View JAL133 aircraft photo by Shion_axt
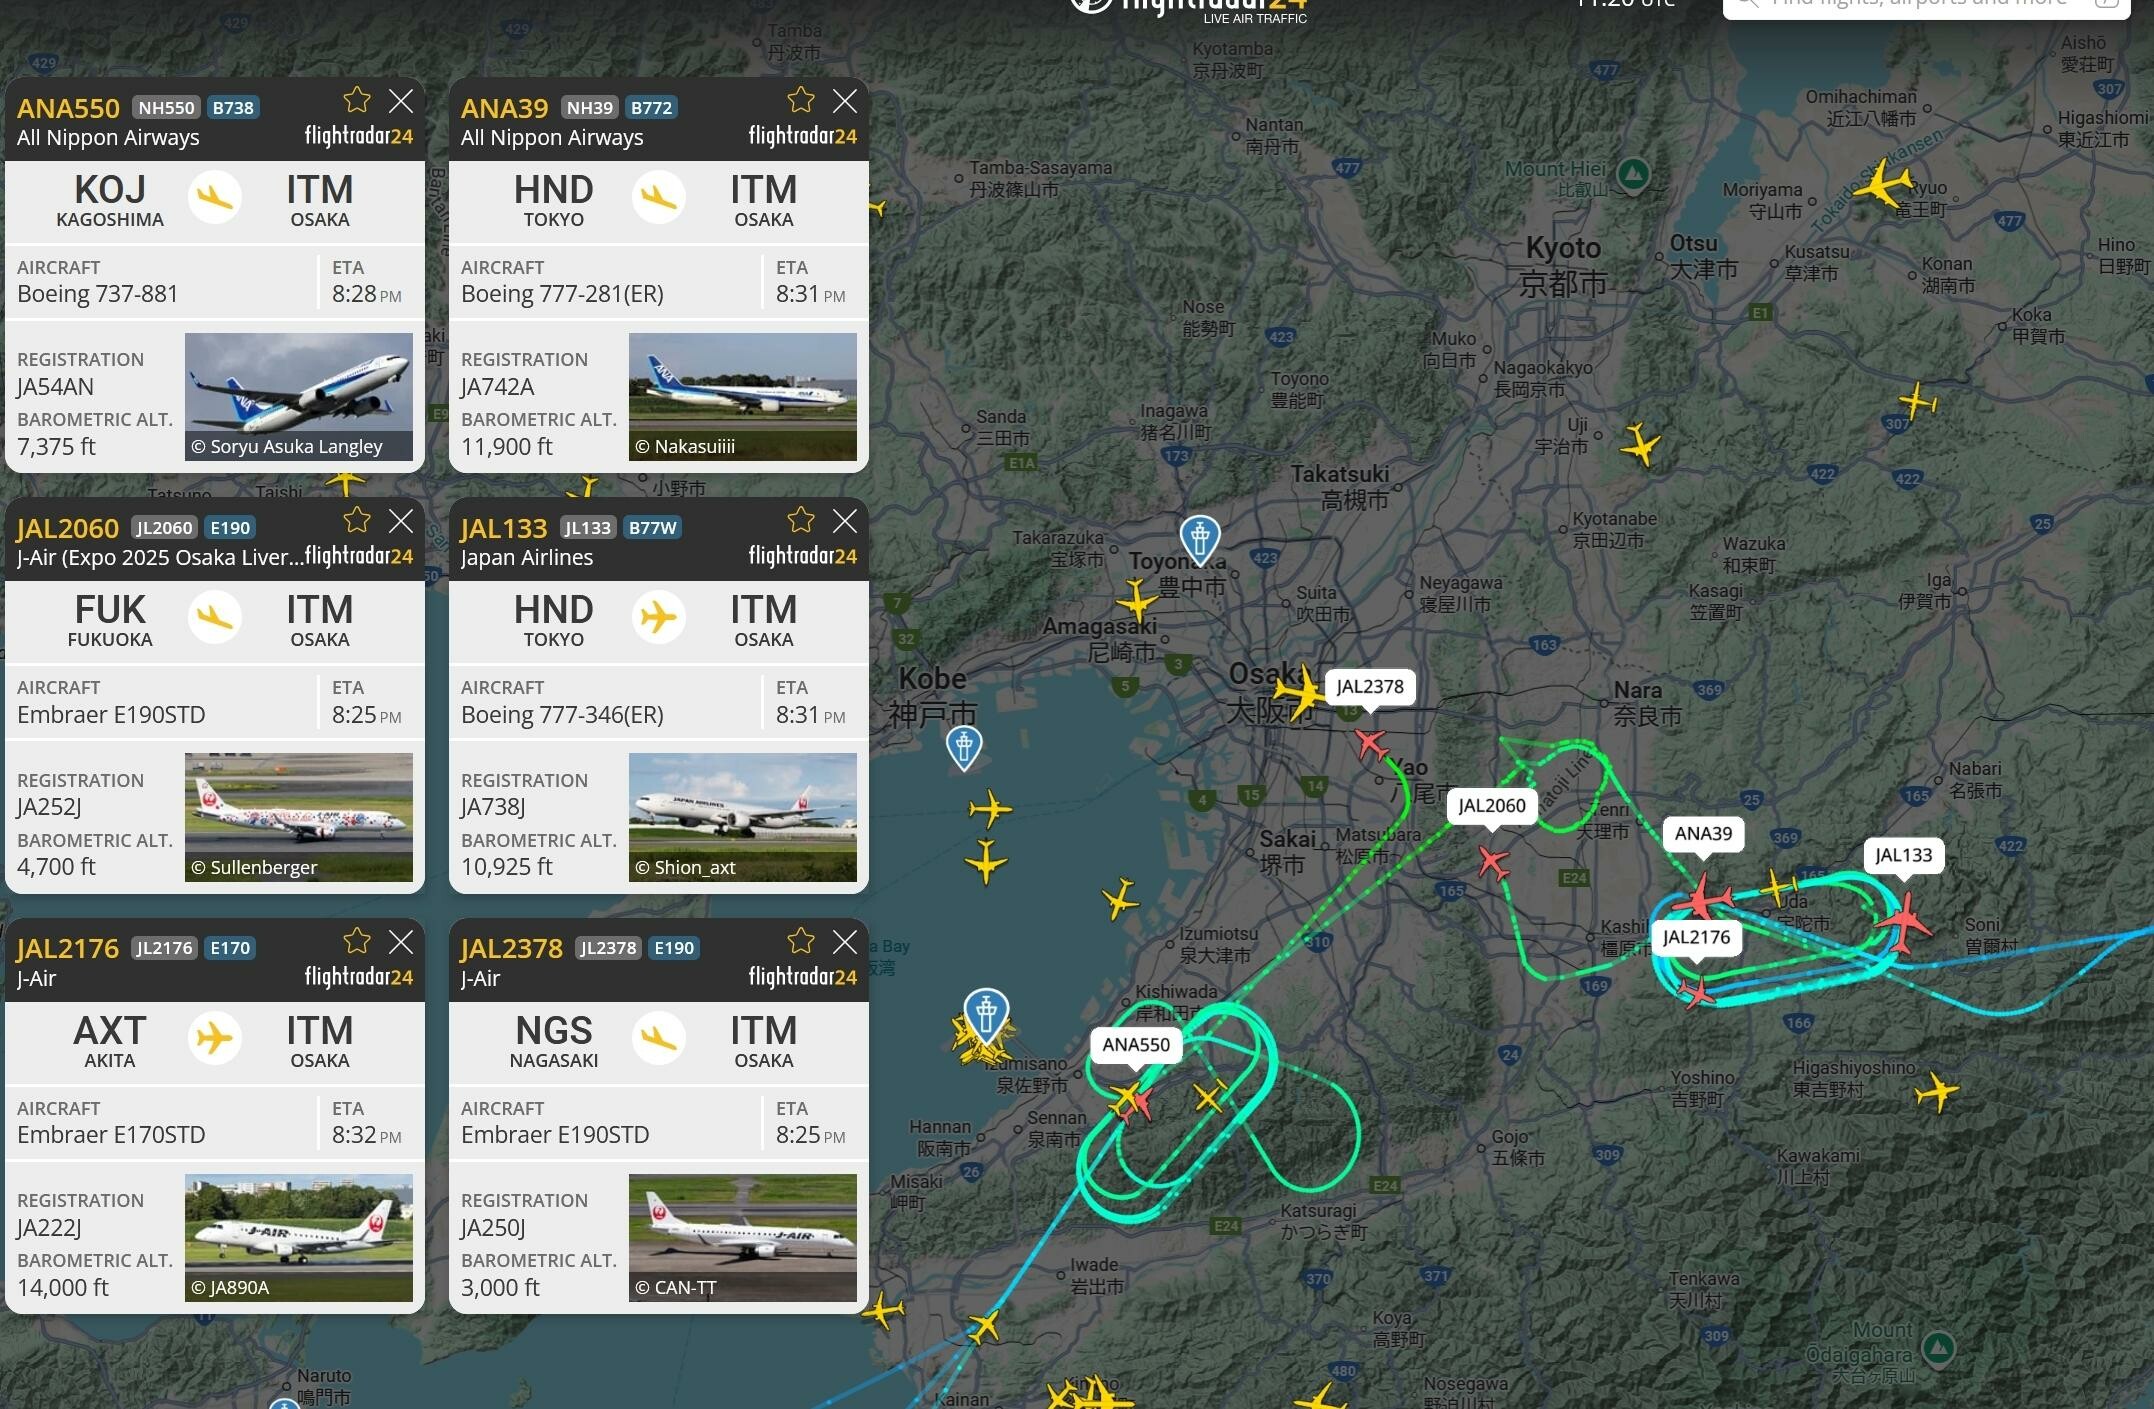The image size is (2154, 1409). (743, 817)
